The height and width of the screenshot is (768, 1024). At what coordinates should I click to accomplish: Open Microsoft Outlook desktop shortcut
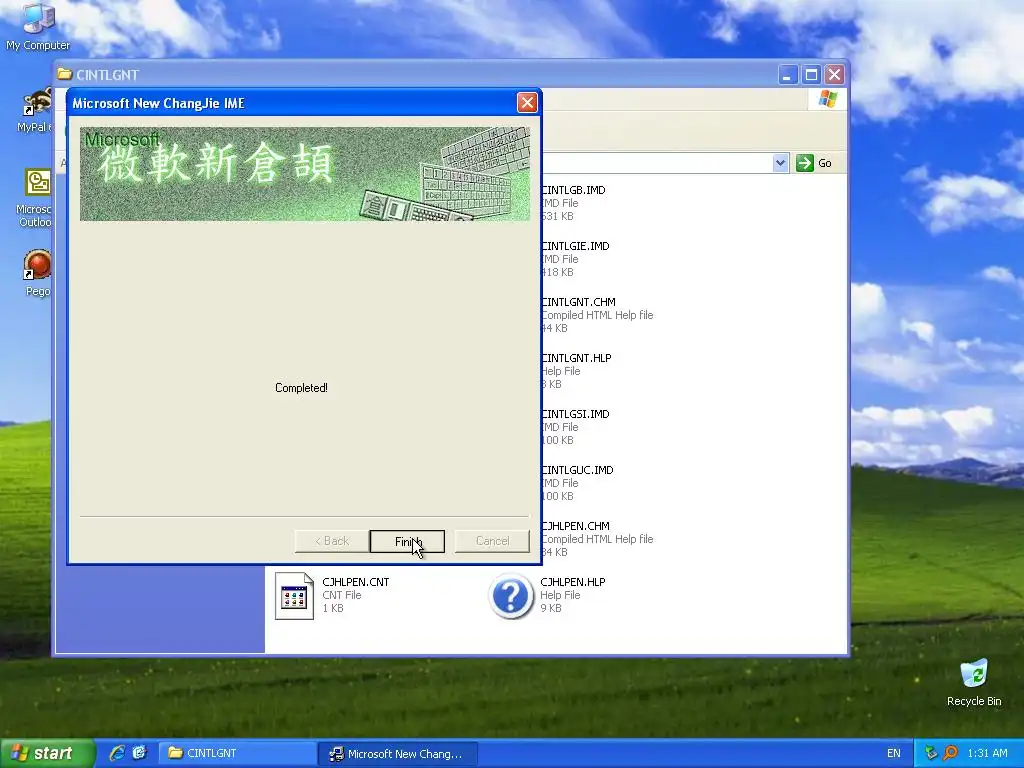pos(36,197)
